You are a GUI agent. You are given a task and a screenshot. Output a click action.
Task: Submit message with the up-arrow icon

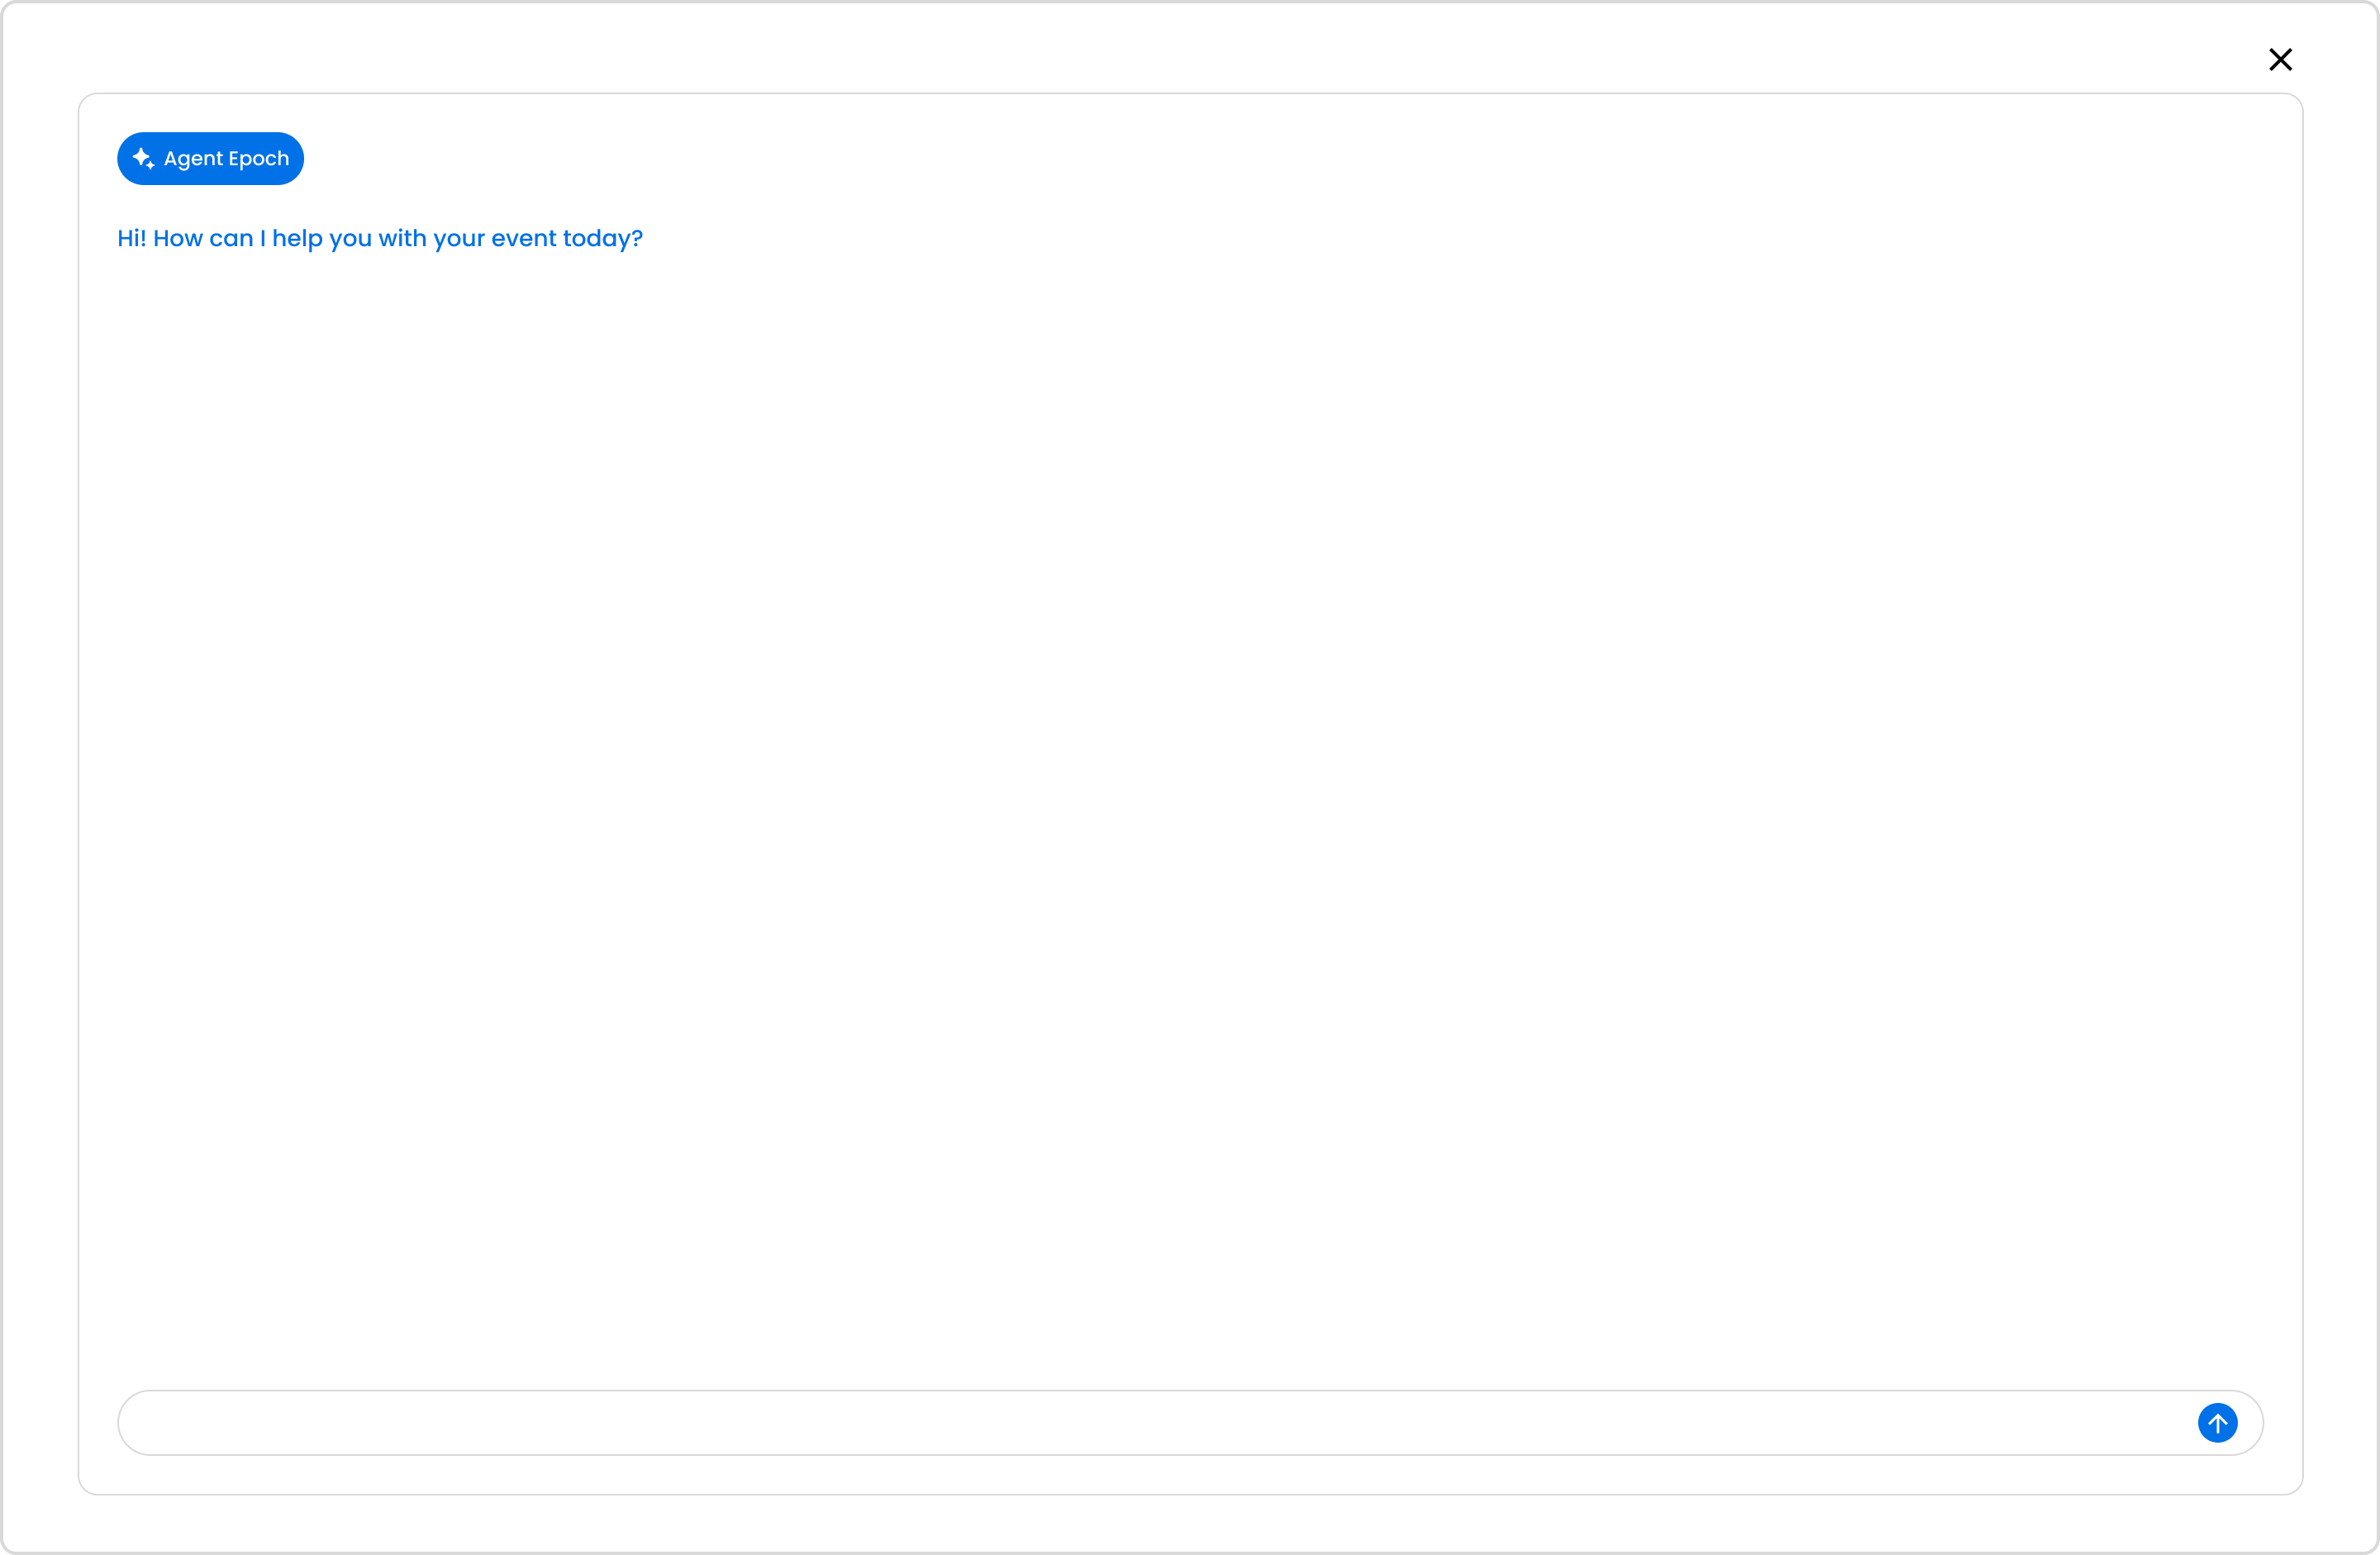click(x=2217, y=1422)
